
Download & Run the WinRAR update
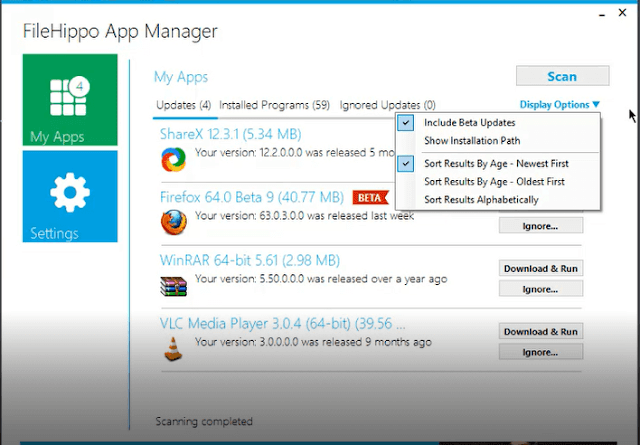click(541, 268)
